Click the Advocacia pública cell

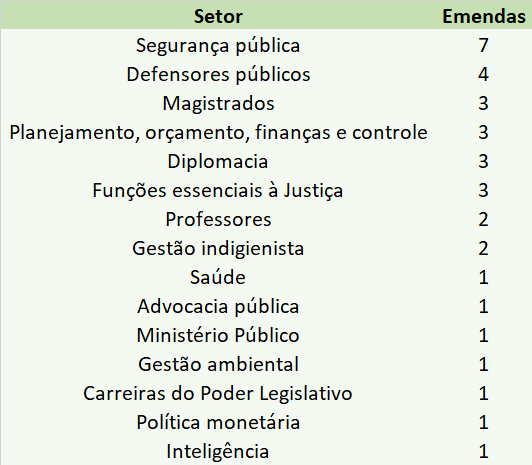tap(218, 307)
